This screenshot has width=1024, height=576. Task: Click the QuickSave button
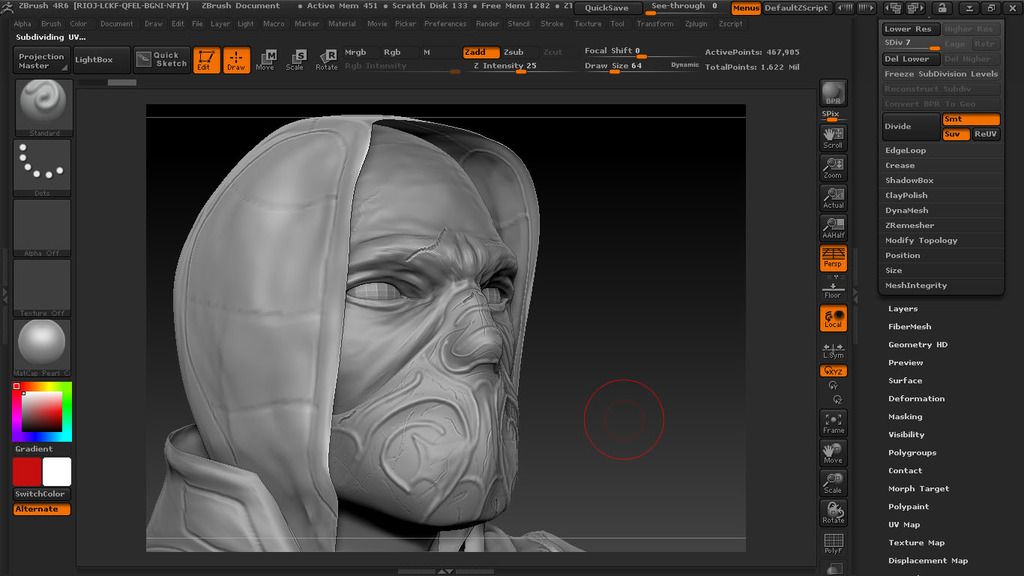click(607, 8)
